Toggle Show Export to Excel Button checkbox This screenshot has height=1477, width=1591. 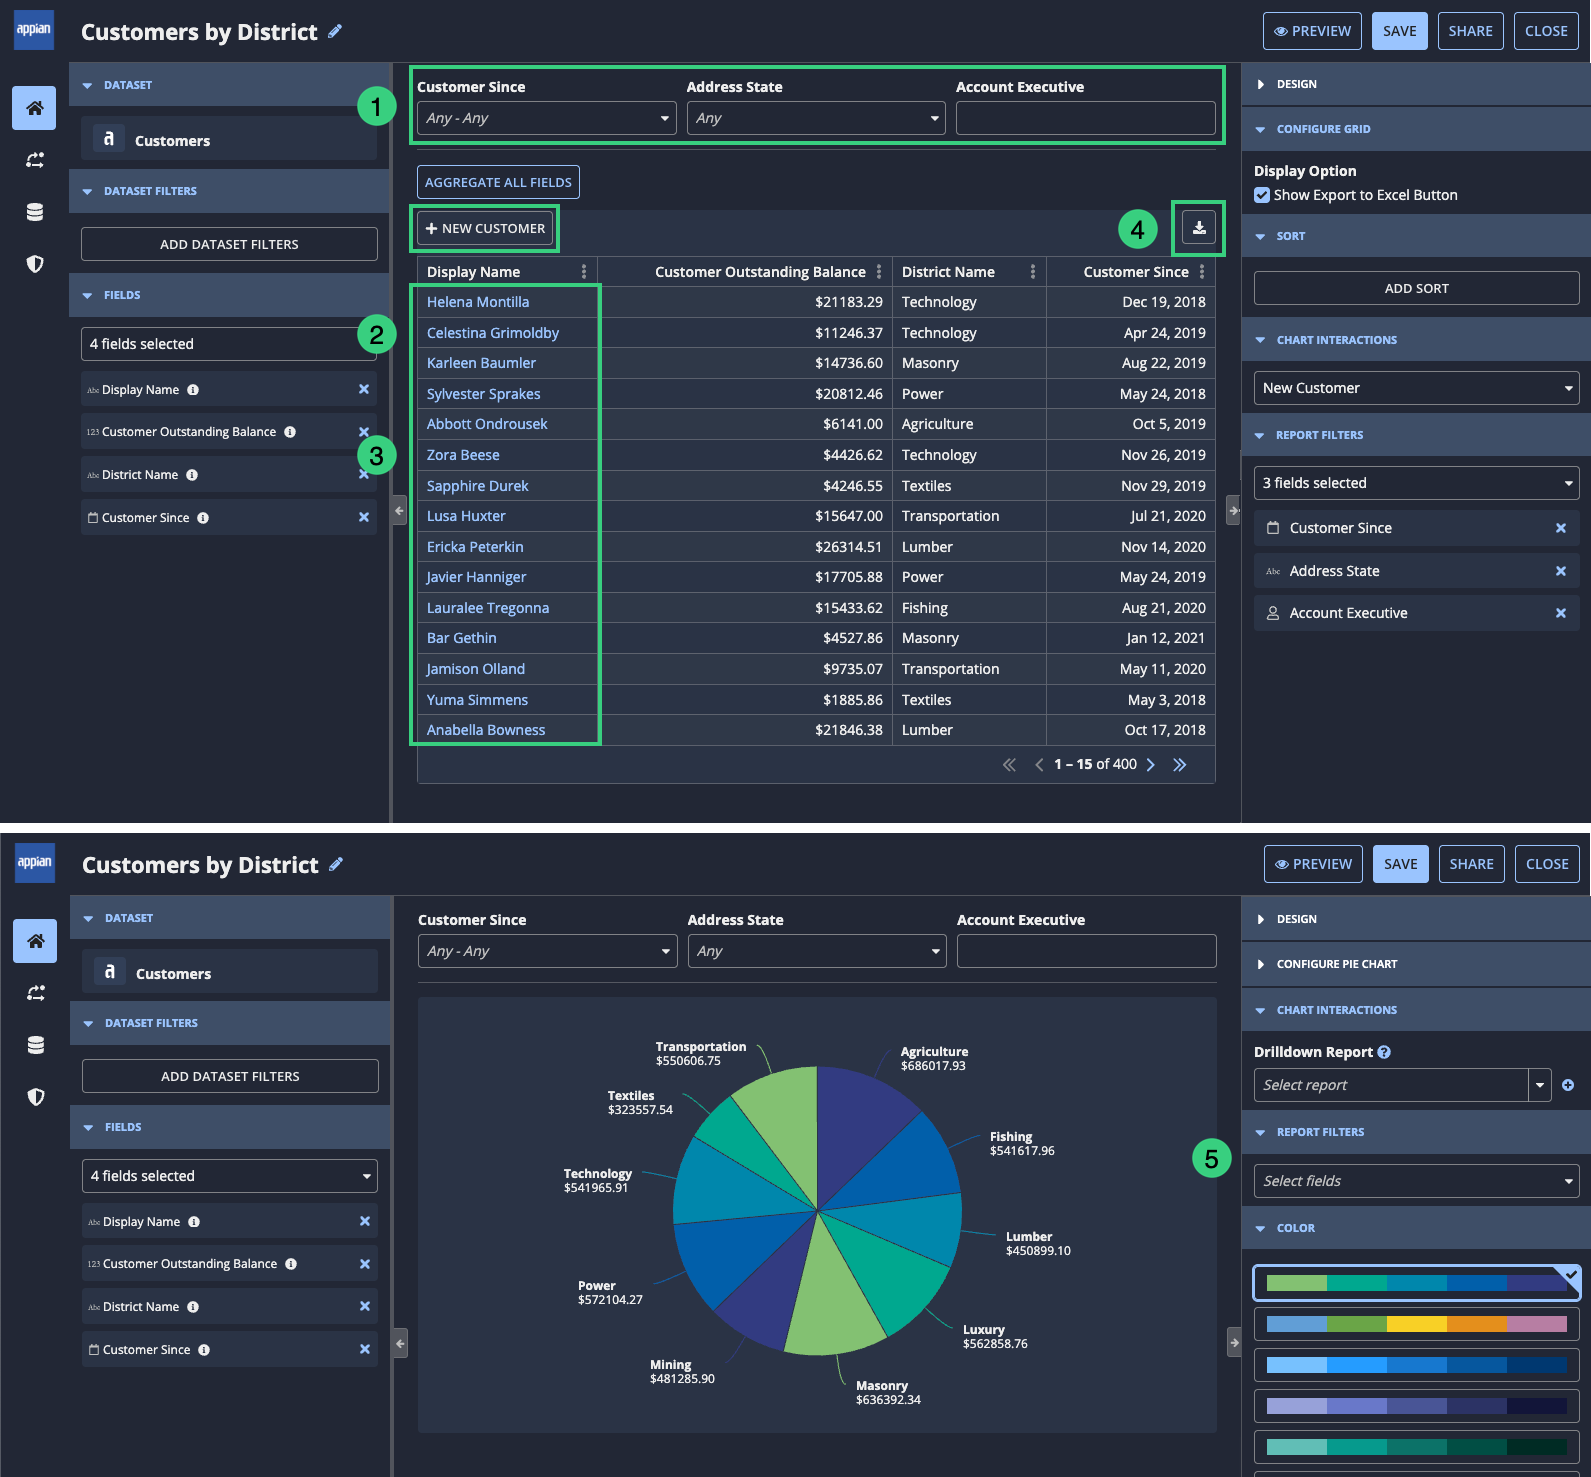click(x=1262, y=195)
